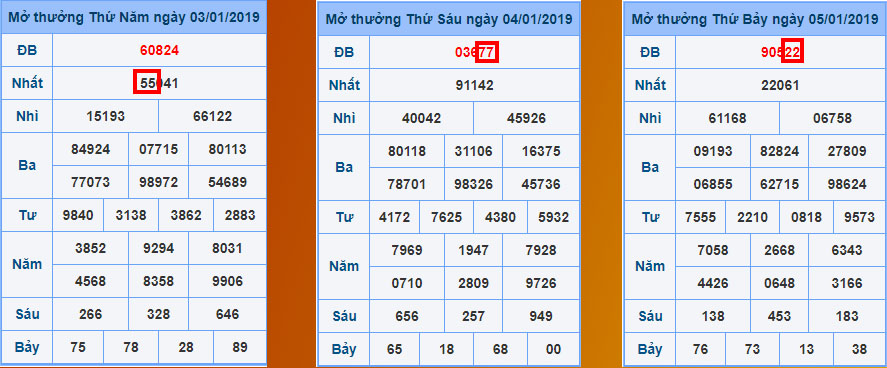
Task: Click sixth prize number 949
Action: click(541, 316)
